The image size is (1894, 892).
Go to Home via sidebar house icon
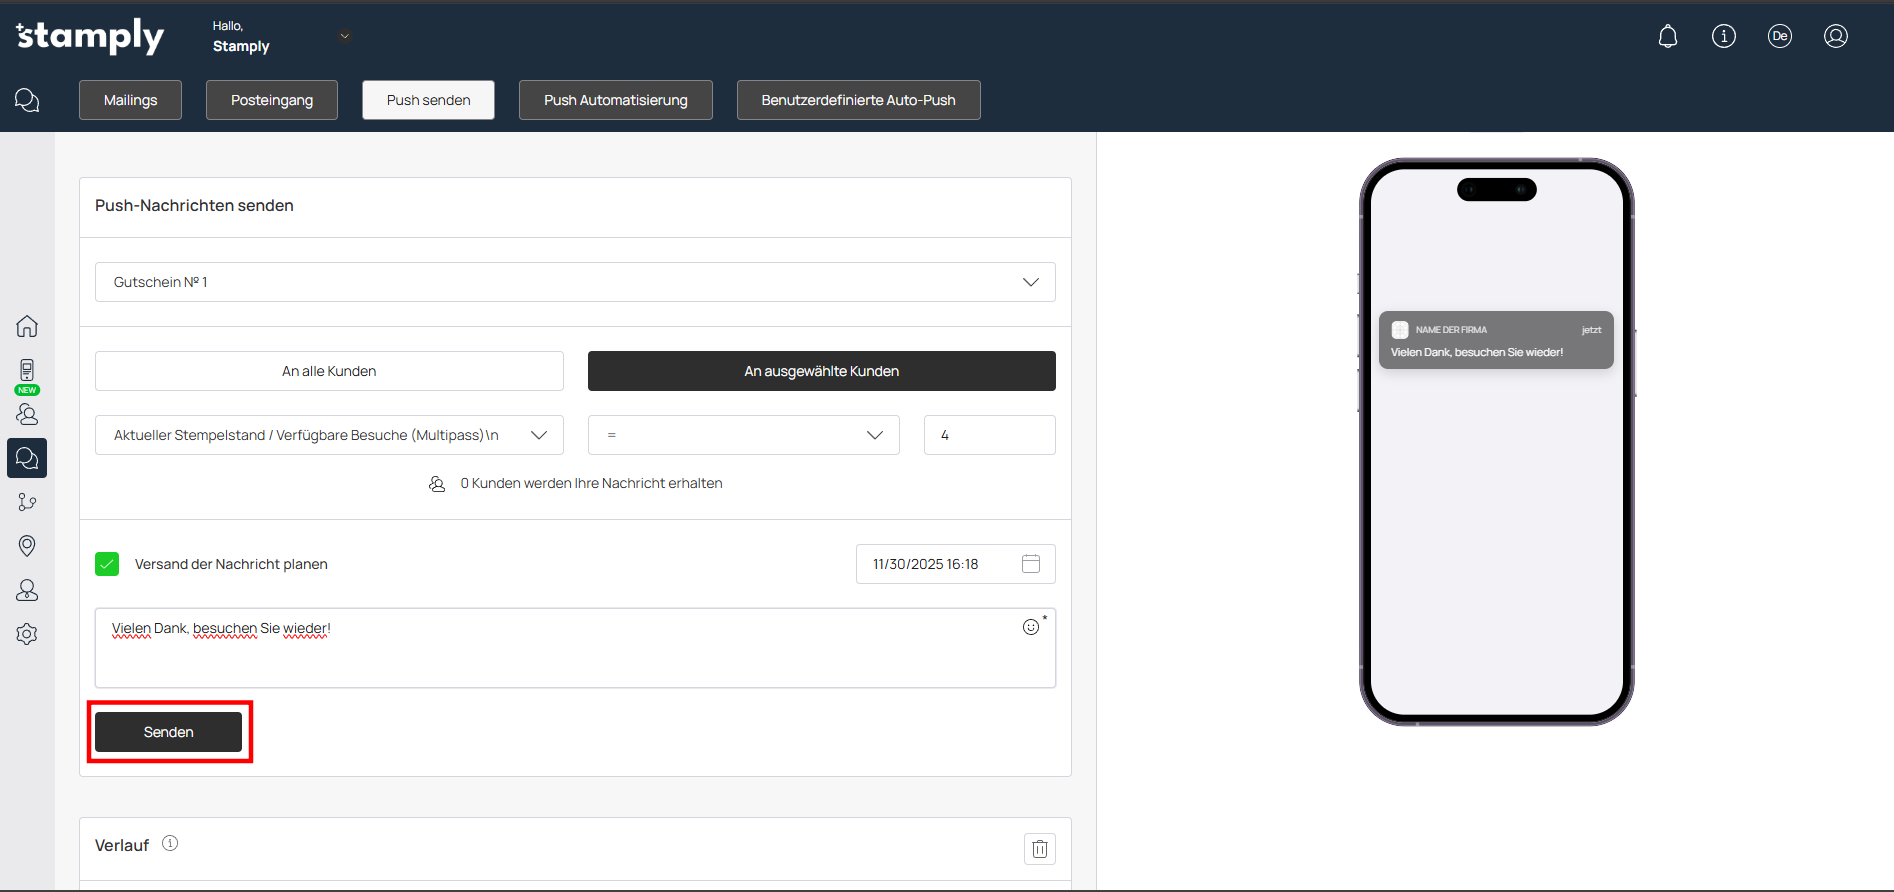pyautogui.click(x=27, y=326)
